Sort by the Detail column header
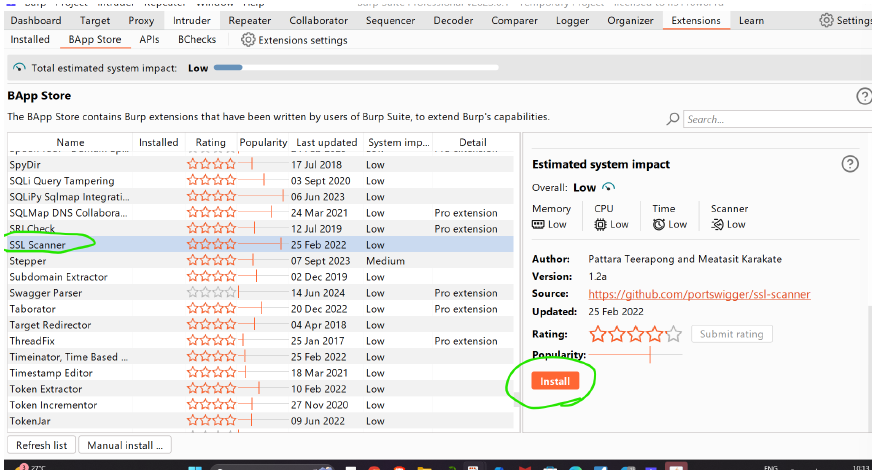This screenshot has width=876, height=474. click(473, 142)
